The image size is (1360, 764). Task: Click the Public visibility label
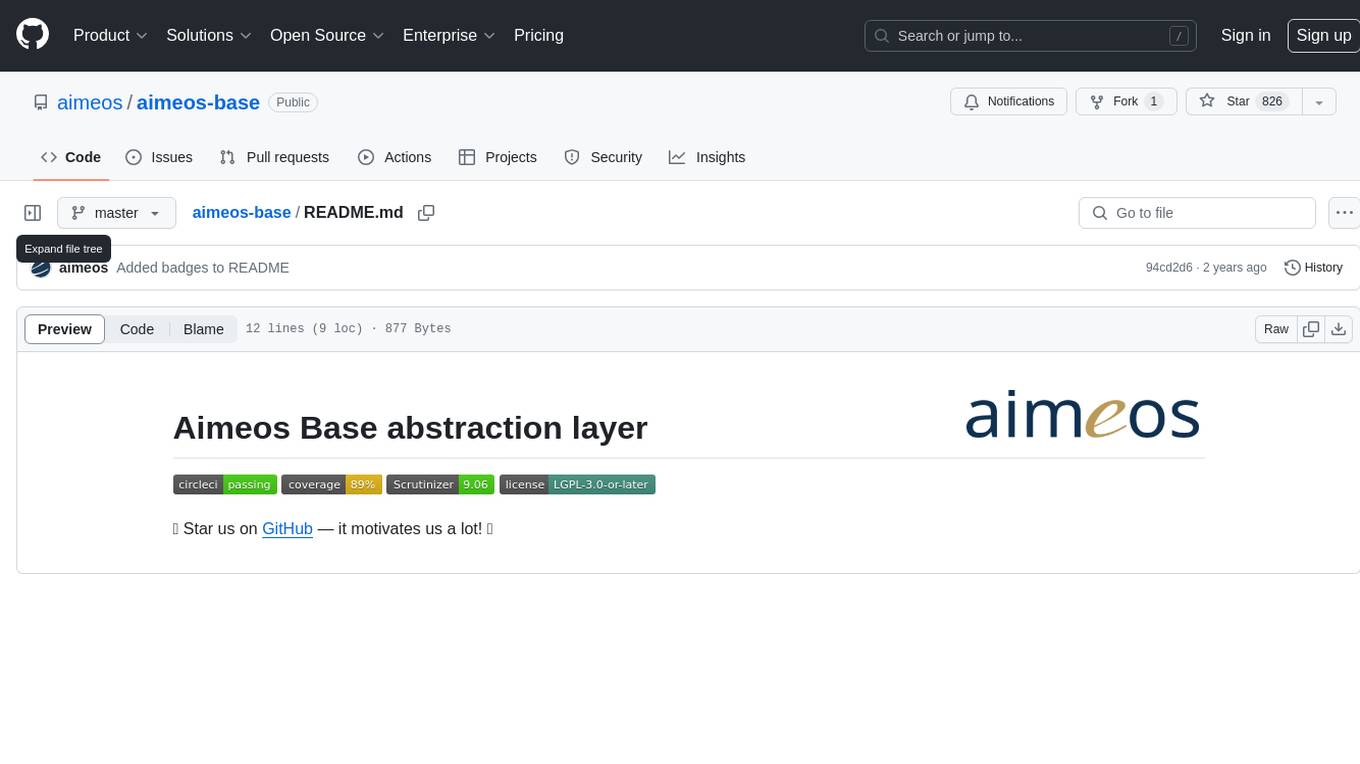[x=293, y=102]
